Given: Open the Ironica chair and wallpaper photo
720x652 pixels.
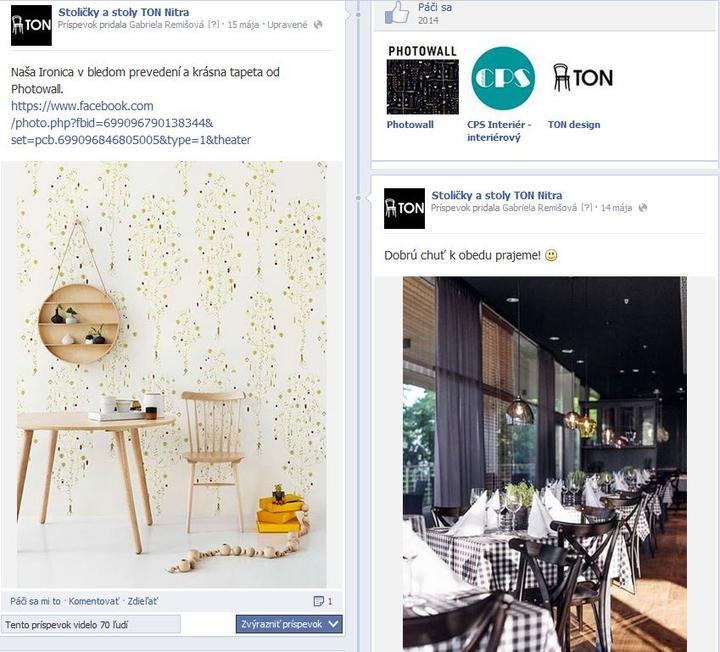Looking at the screenshot, I should (172, 374).
